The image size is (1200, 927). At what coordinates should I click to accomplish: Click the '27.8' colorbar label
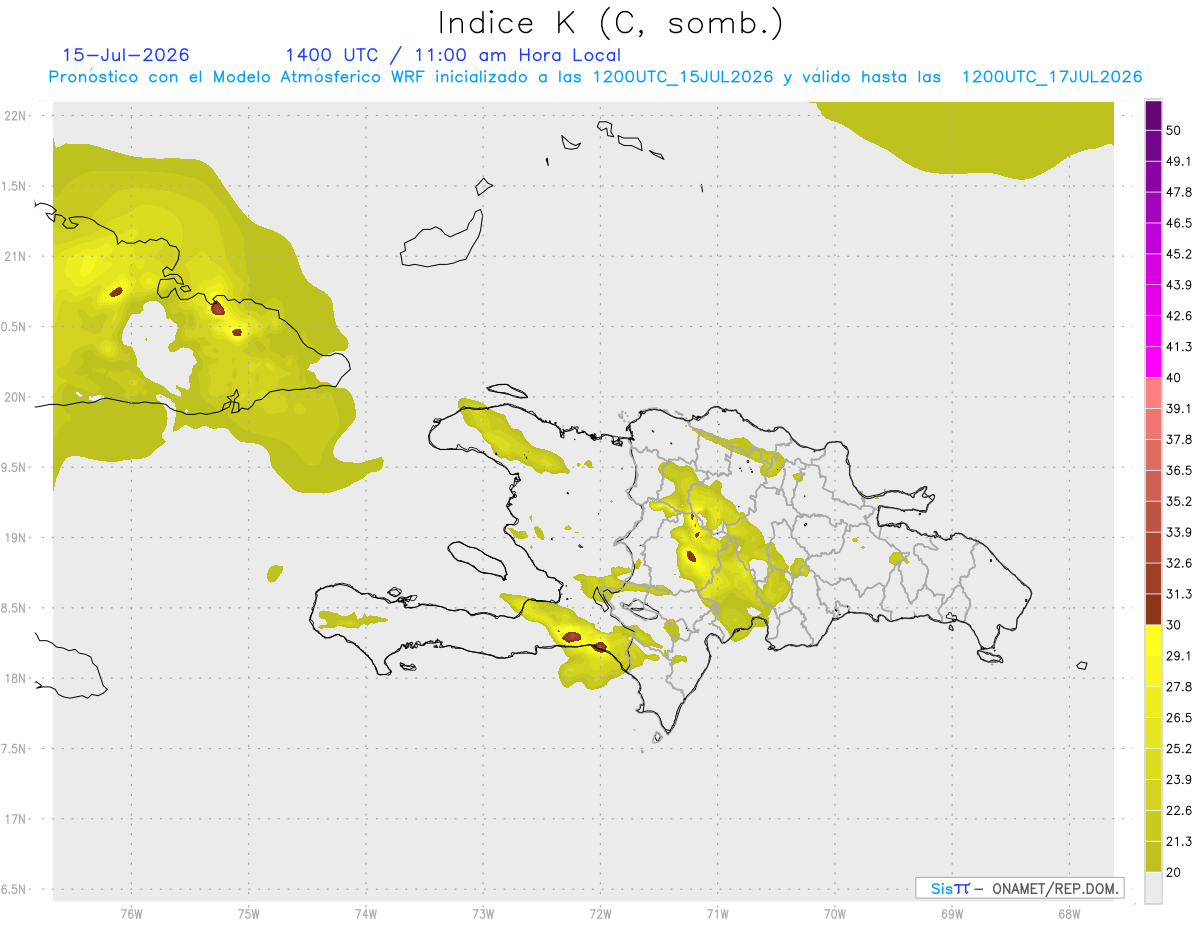pyautogui.click(x=1179, y=687)
